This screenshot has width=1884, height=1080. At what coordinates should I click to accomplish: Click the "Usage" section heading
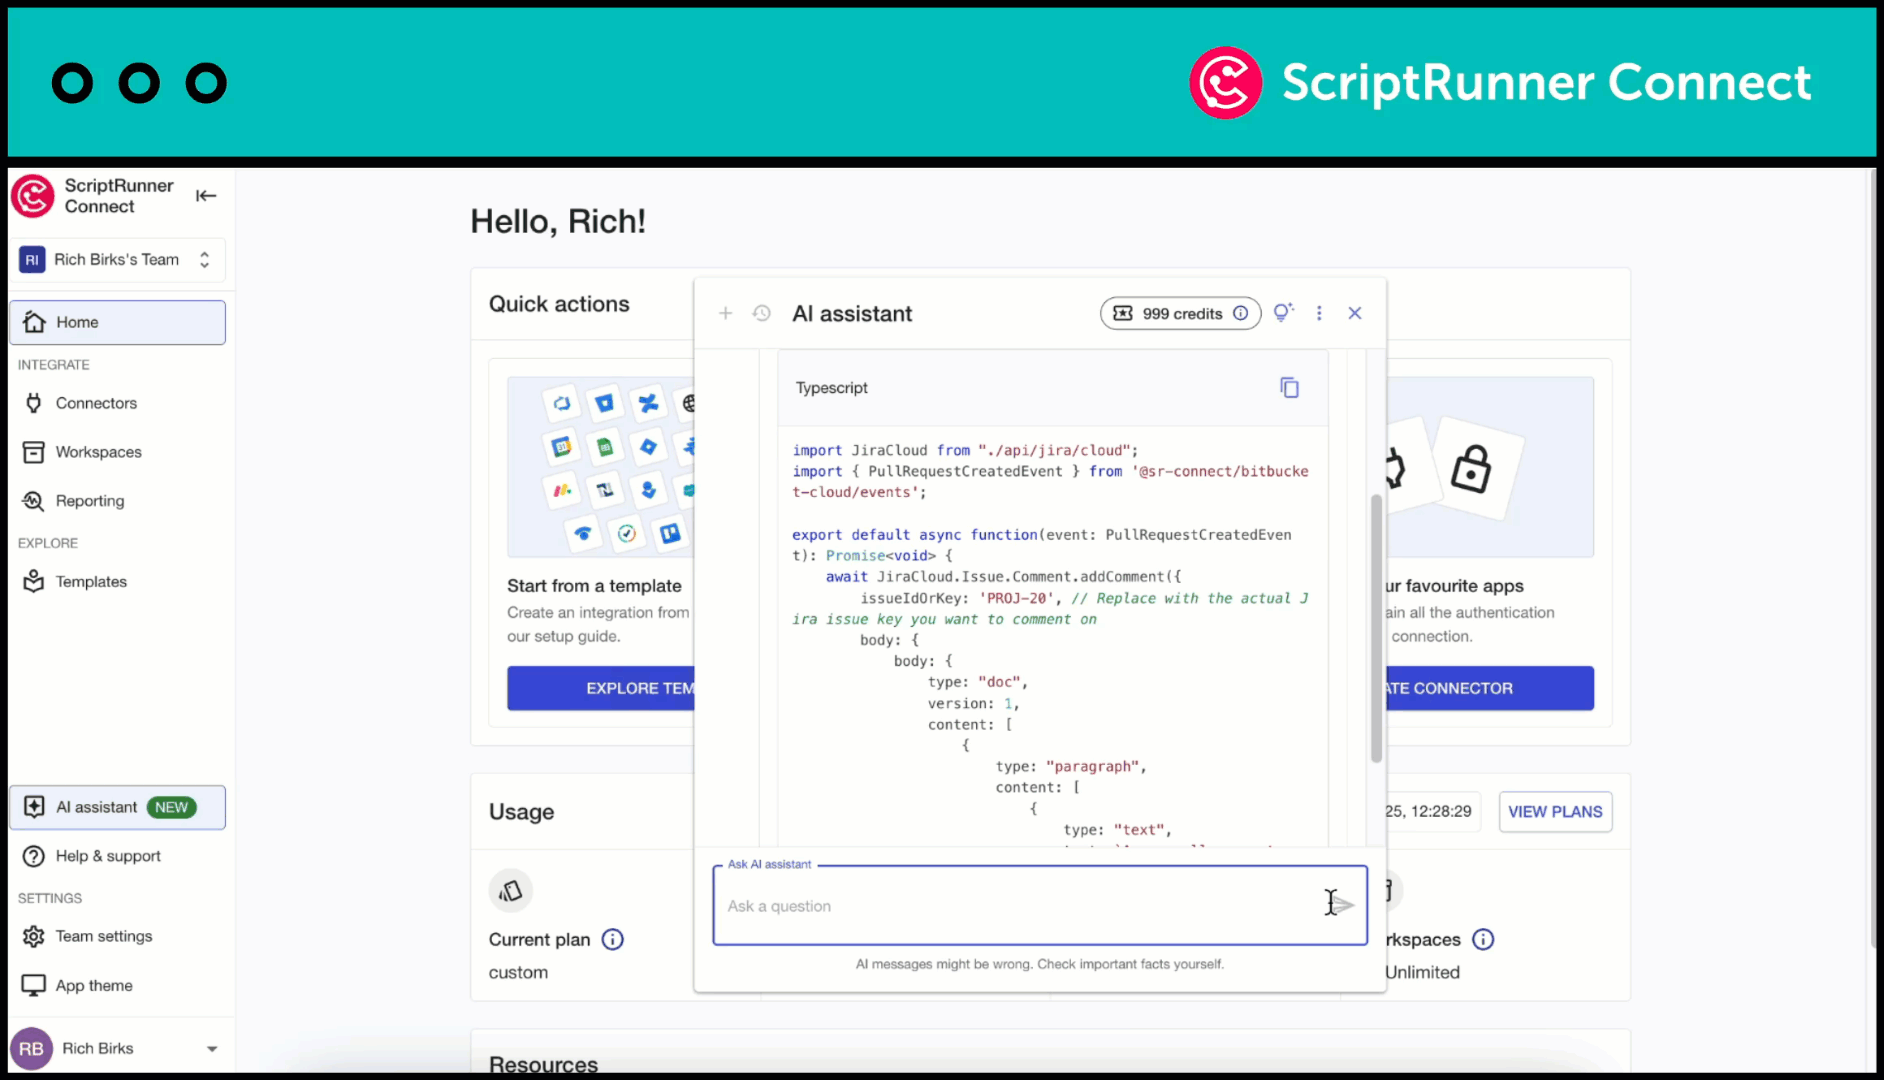pos(521,812)
